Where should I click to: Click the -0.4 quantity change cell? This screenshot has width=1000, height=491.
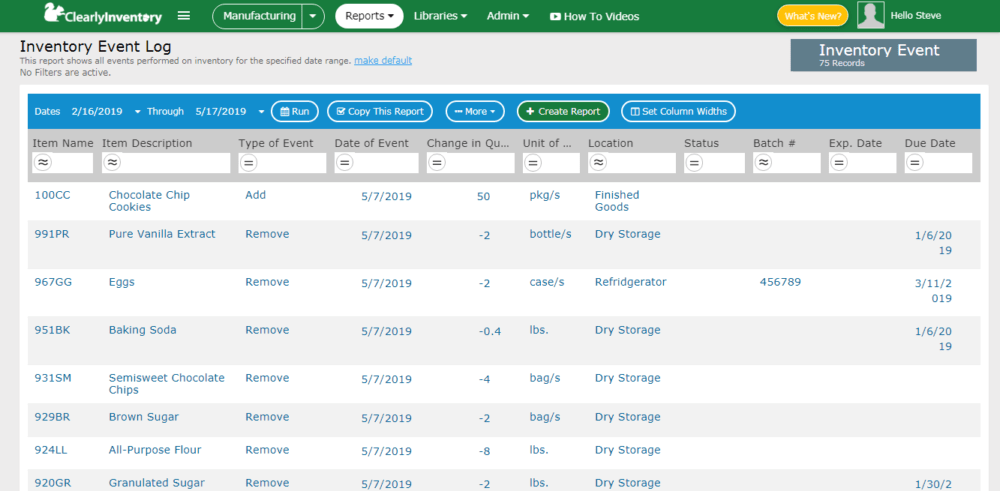(x=490, y=332)
